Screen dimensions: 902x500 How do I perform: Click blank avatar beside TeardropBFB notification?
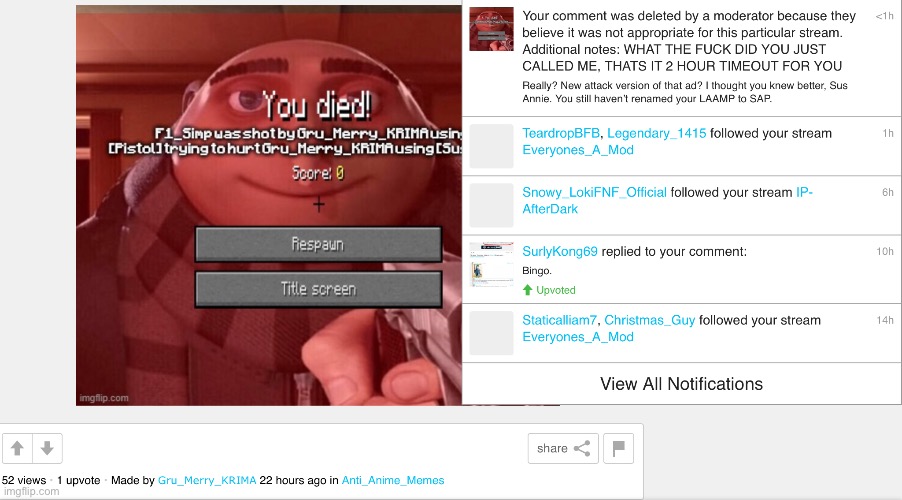(491, 146)
